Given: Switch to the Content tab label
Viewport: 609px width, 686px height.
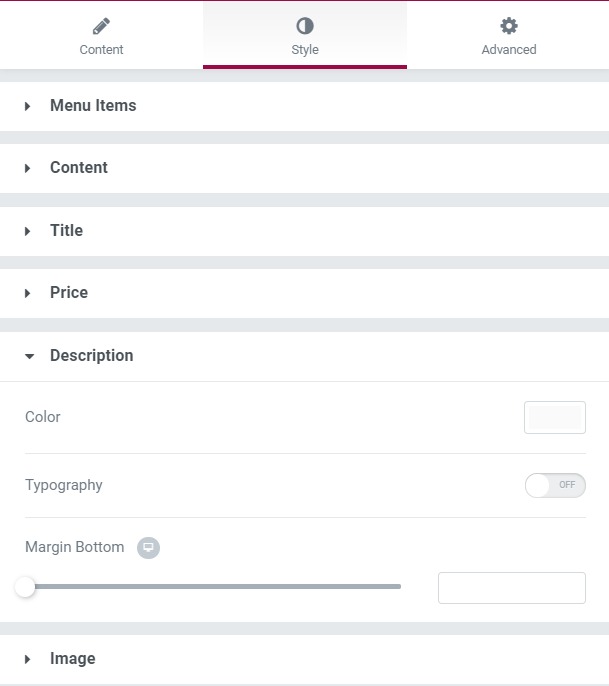Looking at the screenshot, I should pos(102,49).
